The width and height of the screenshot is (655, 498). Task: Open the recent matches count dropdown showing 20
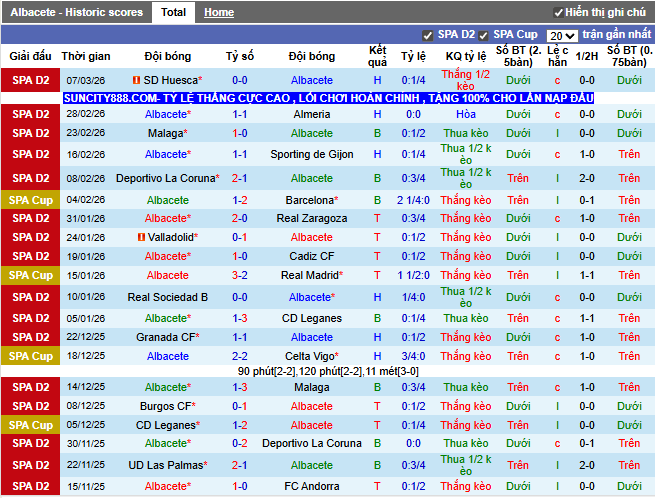pyautogui.click(x=562, y=35)
